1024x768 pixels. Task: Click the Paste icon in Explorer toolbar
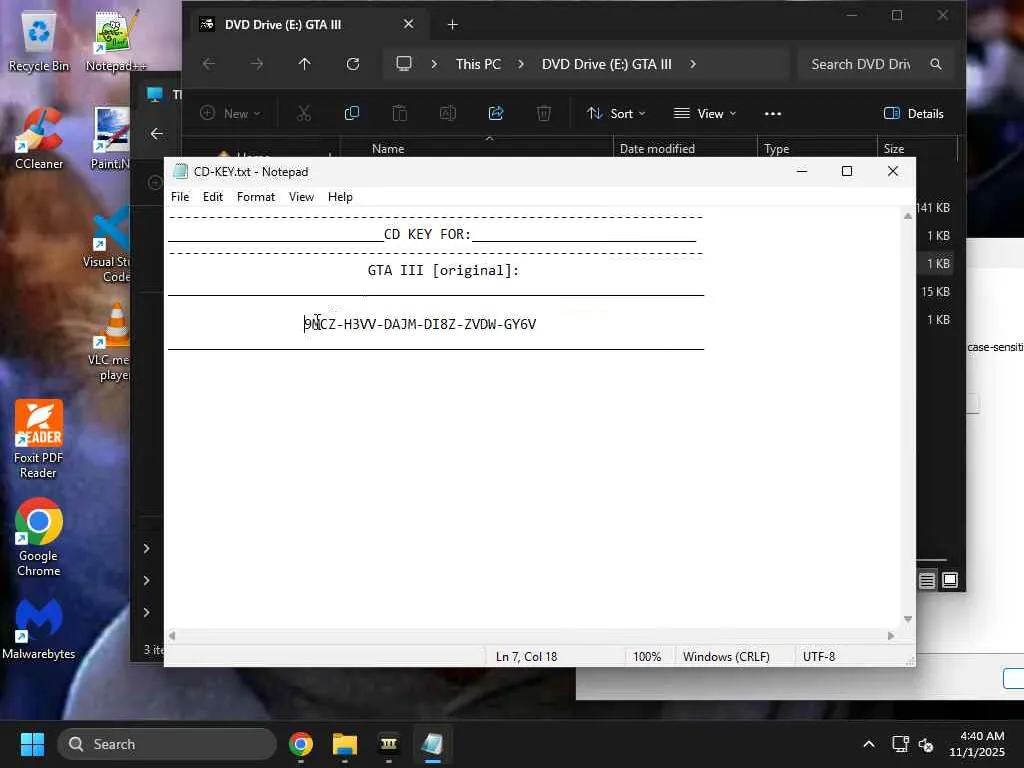pyautogui.click(x=400, y=114)
